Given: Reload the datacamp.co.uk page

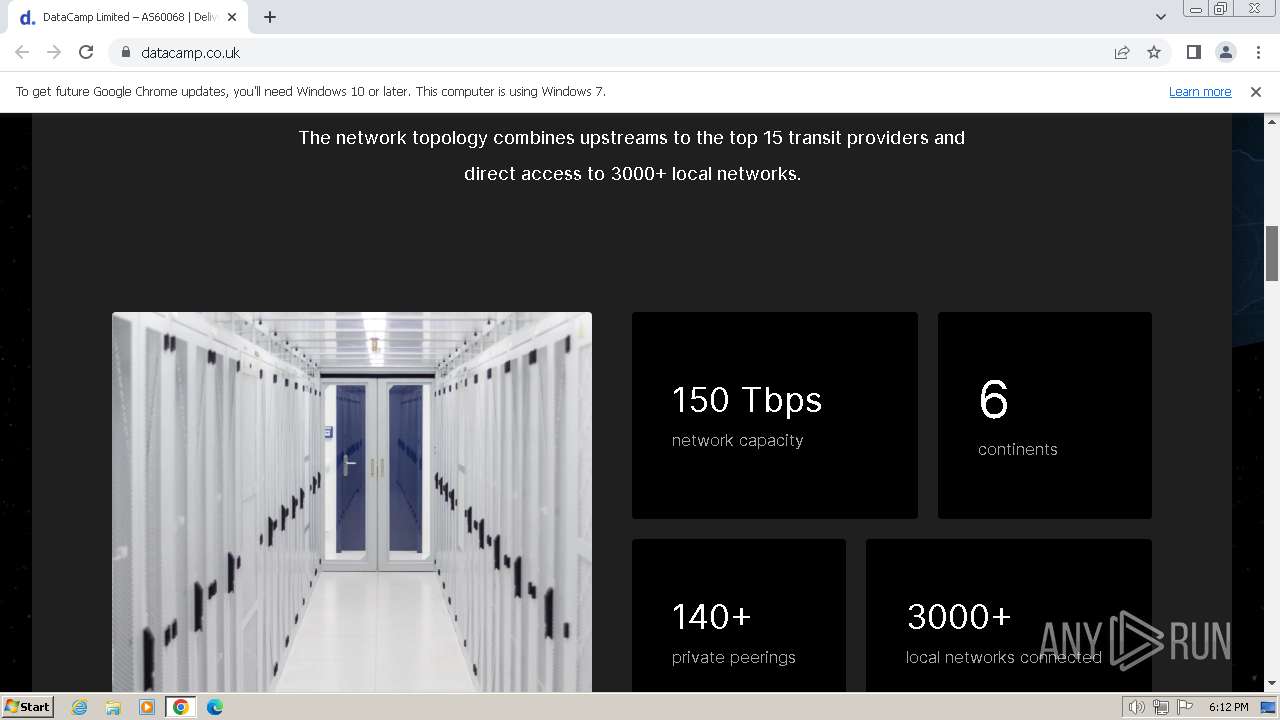Looking at the screenshot, I should click(x=86, y=52).
